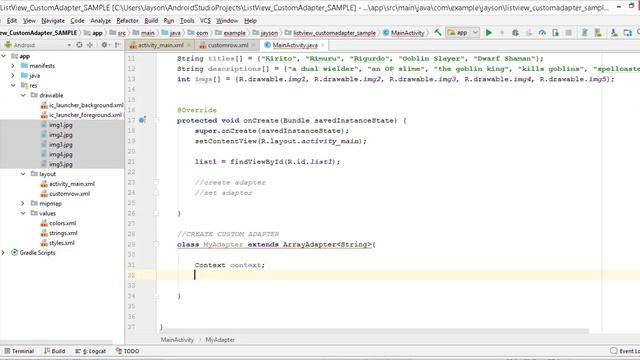Open the Window menu
640x360 pixels.
227,20
